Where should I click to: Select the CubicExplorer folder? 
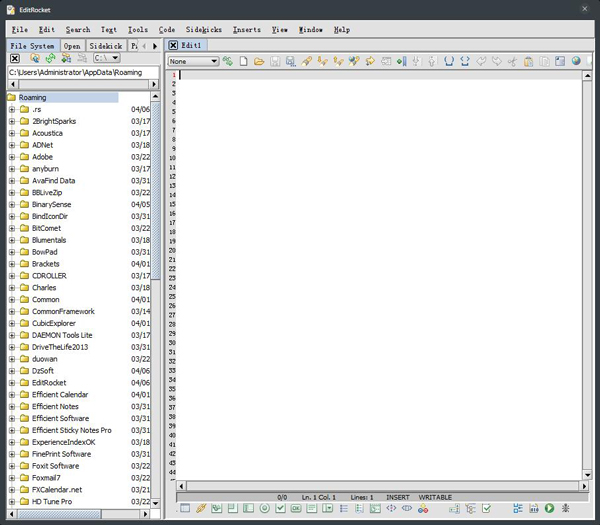[54, 323]
